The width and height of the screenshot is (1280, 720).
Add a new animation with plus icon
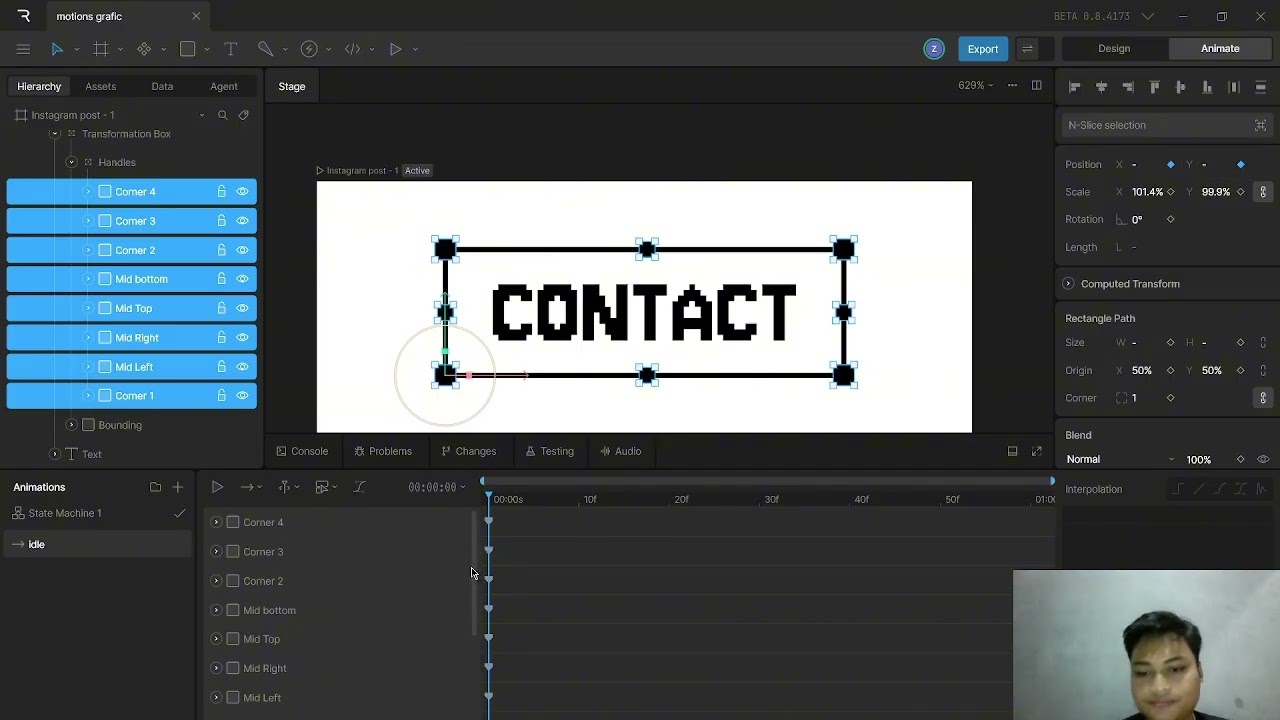178,487
